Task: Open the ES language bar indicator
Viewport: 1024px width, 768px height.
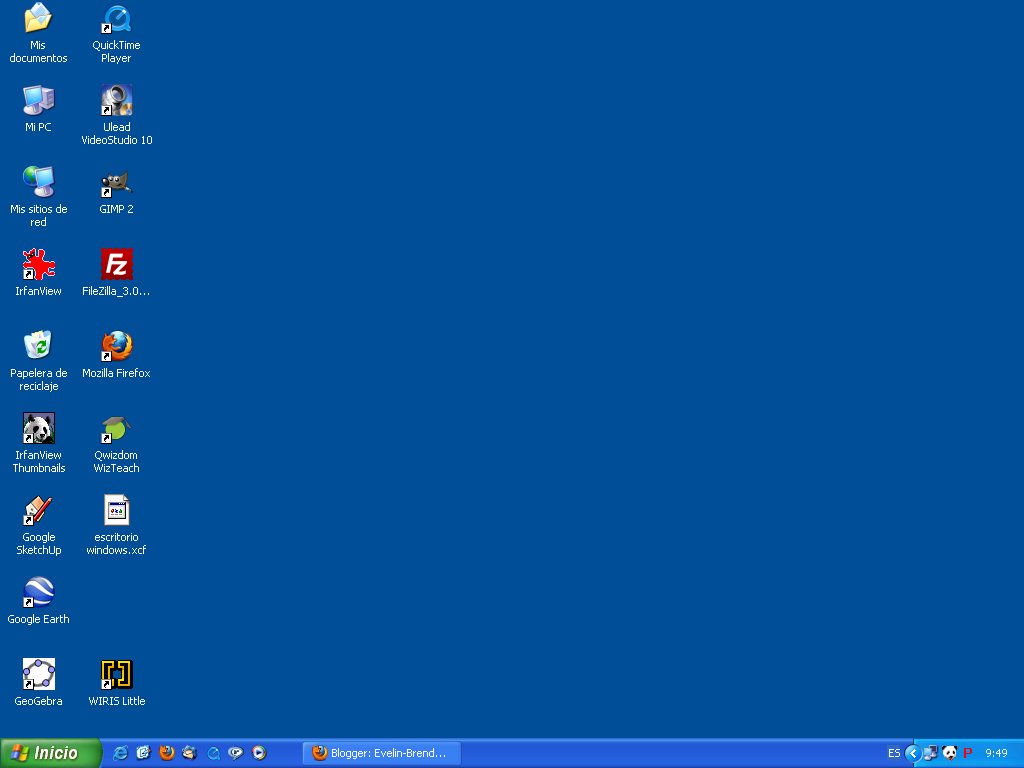Action: (x=893, y=753)
